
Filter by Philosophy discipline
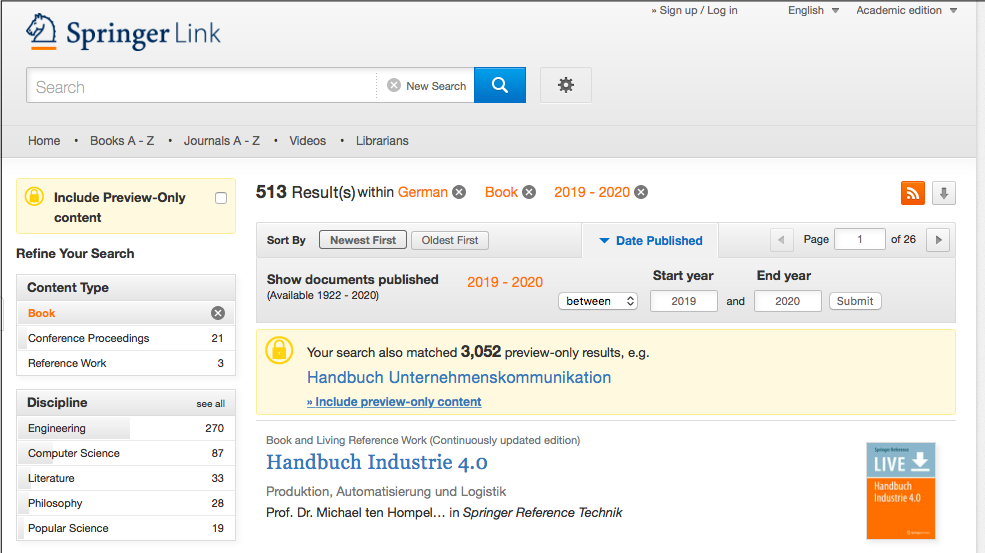click(x=126, y=503)
